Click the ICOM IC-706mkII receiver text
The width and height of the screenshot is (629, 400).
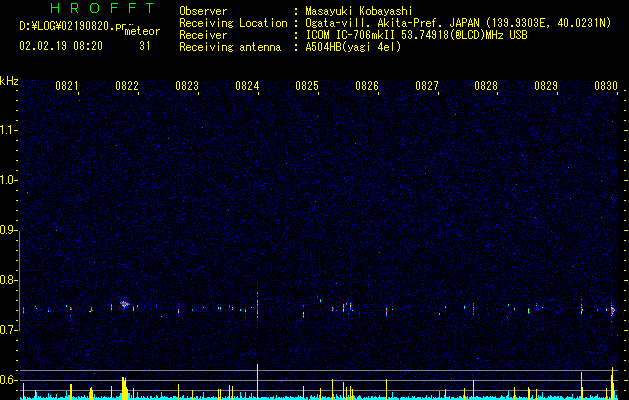click(x=416, y=35)
